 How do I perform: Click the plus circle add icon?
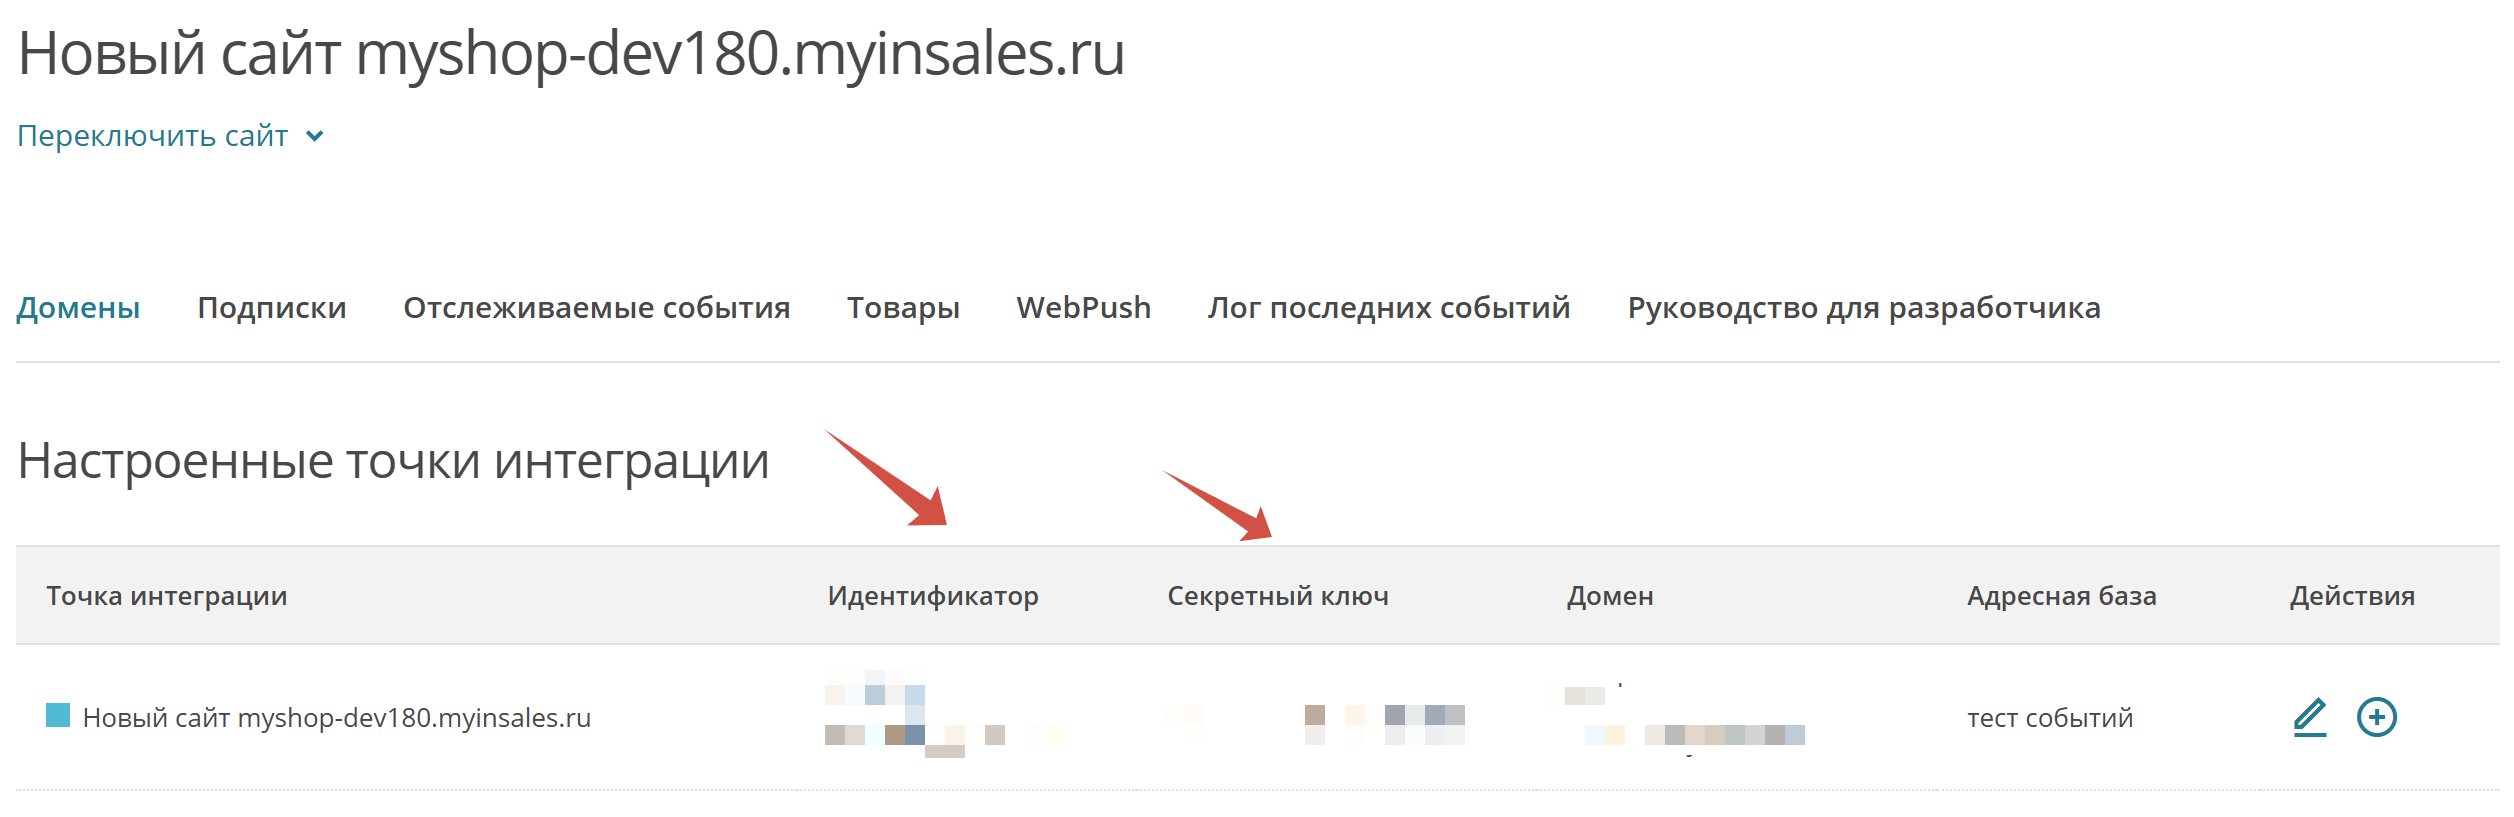(2377, 717)
